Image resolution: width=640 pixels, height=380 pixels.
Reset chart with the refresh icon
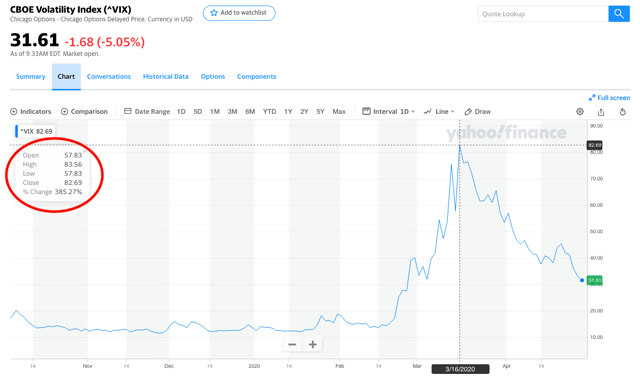coord(622,111)
